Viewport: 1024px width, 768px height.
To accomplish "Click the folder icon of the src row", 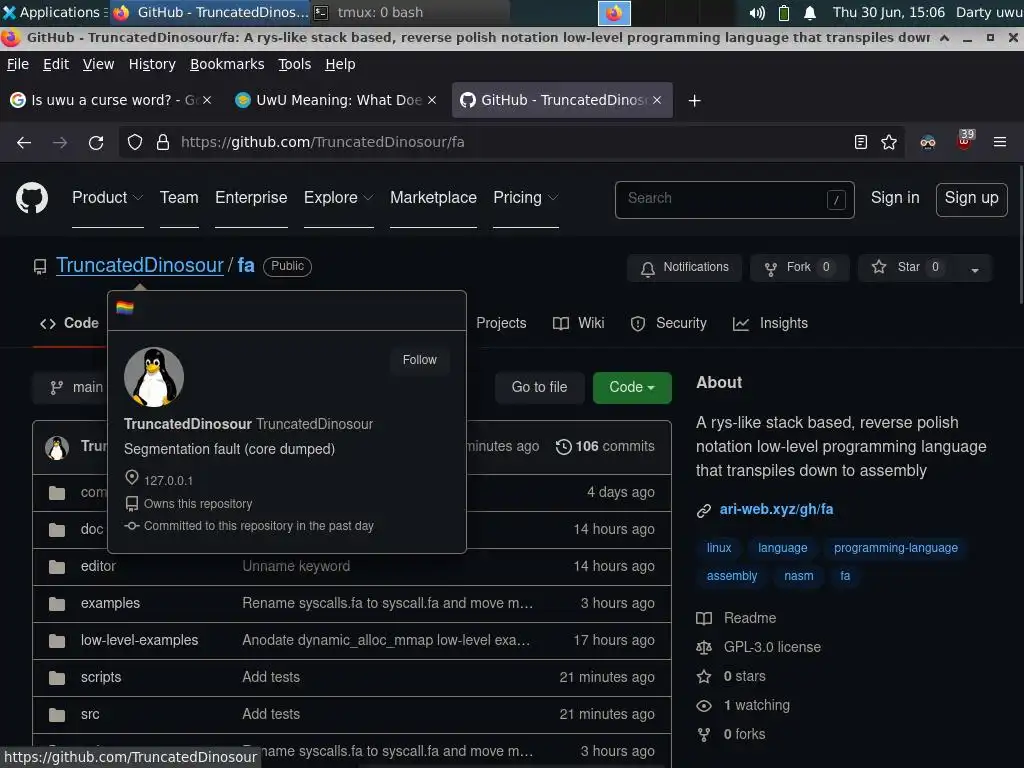I will [57, 714].
